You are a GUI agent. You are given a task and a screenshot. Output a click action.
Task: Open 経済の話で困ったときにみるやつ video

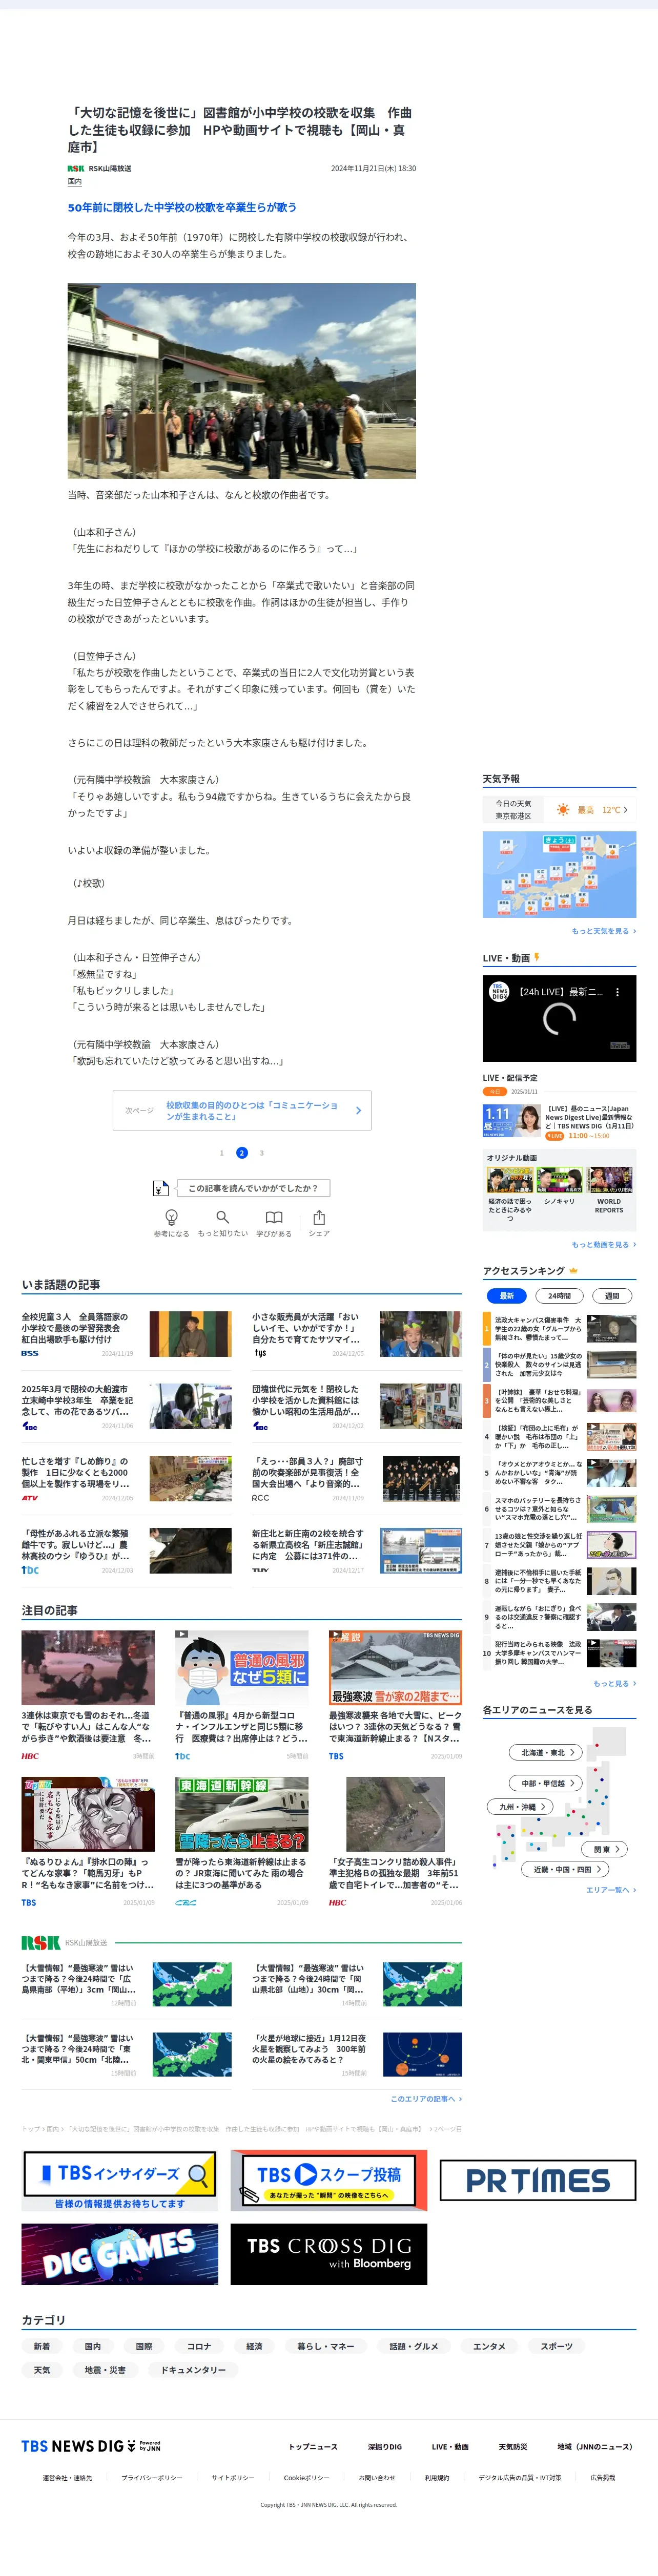(x=510, y=1181)
